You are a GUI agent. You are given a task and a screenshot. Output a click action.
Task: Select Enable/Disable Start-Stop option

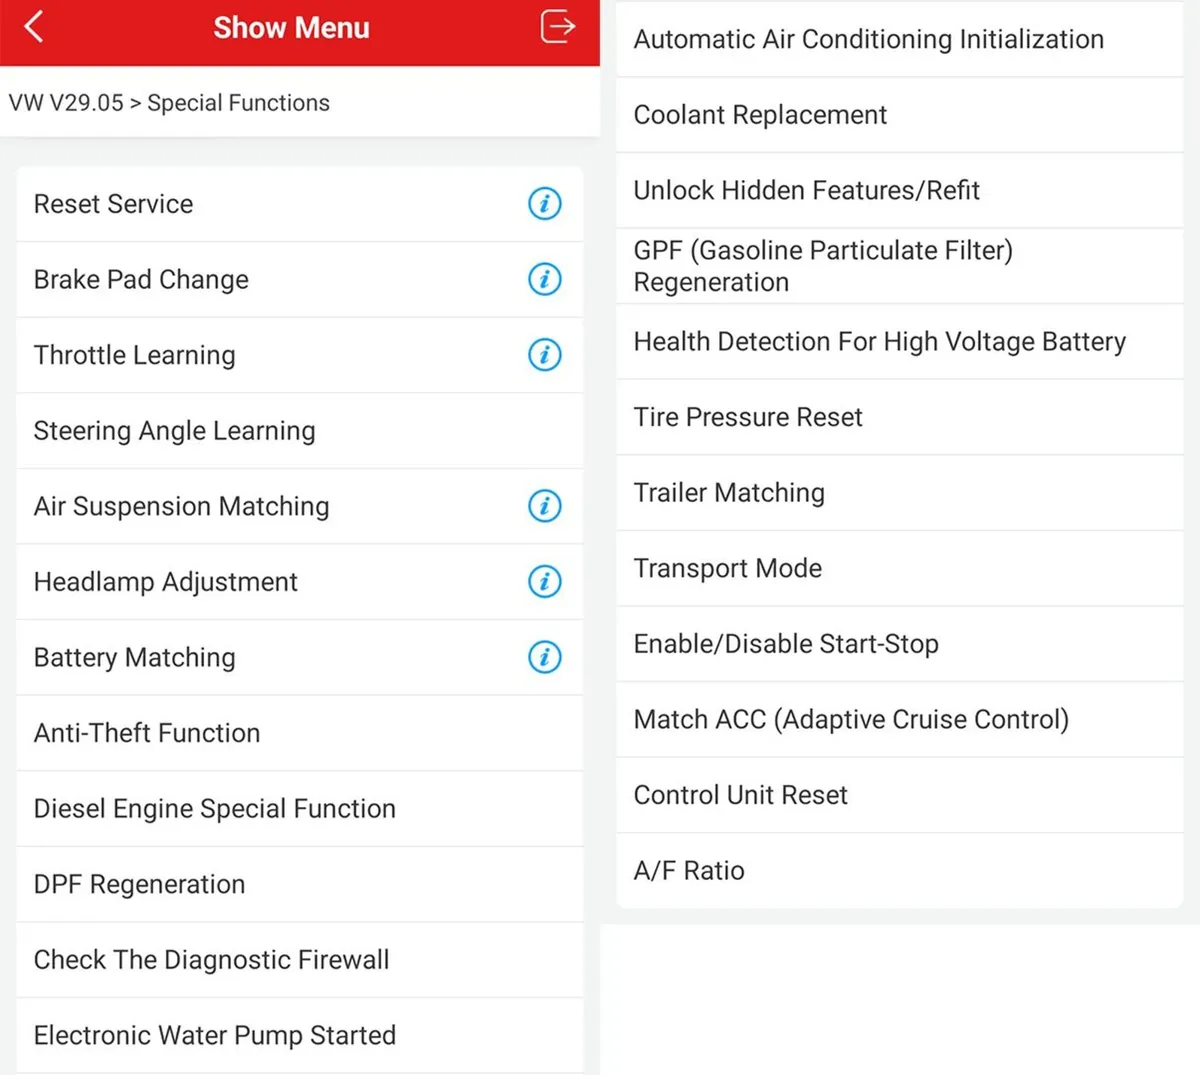(x=786, y=644)
